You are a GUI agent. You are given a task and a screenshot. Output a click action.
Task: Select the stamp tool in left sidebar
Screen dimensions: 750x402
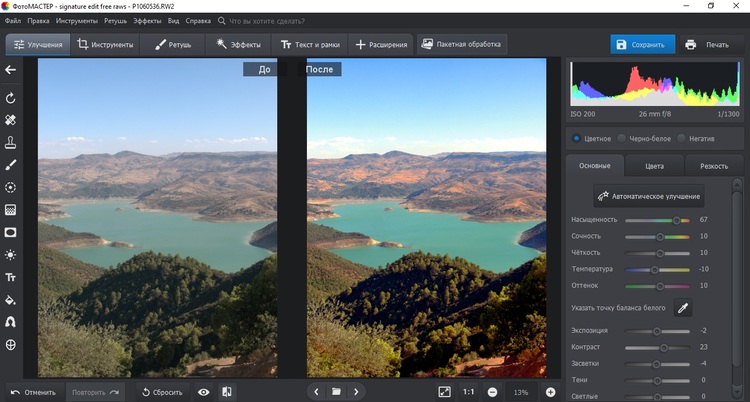11,142
